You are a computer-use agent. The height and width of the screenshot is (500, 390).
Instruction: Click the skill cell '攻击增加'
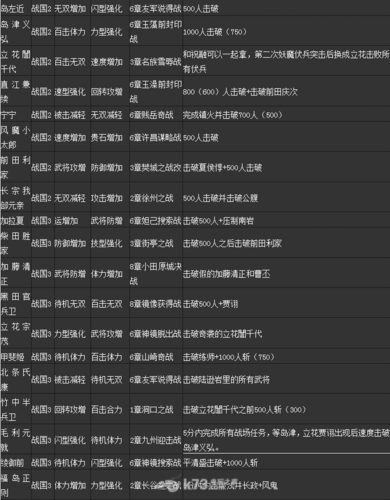106,198
